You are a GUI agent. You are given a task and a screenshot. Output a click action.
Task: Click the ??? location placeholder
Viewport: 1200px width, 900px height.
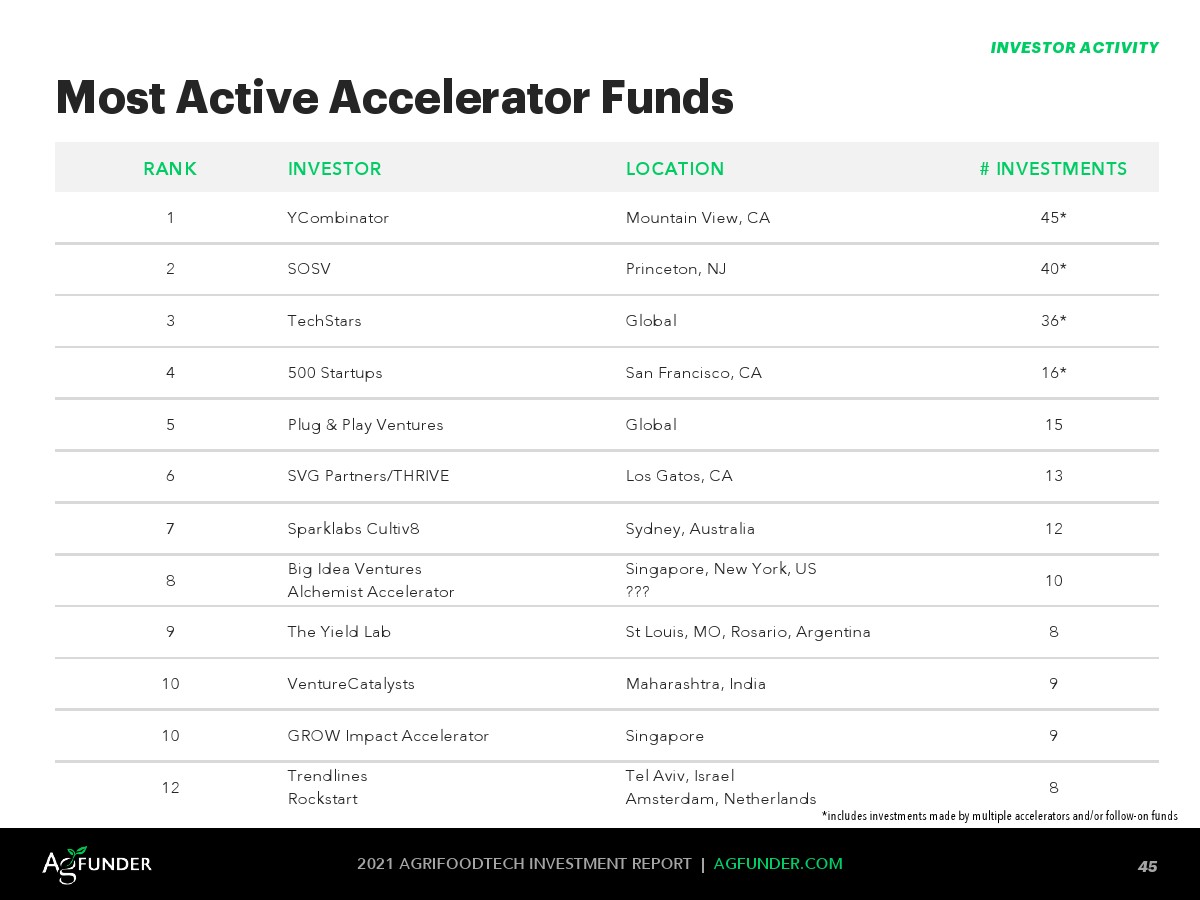637,592
